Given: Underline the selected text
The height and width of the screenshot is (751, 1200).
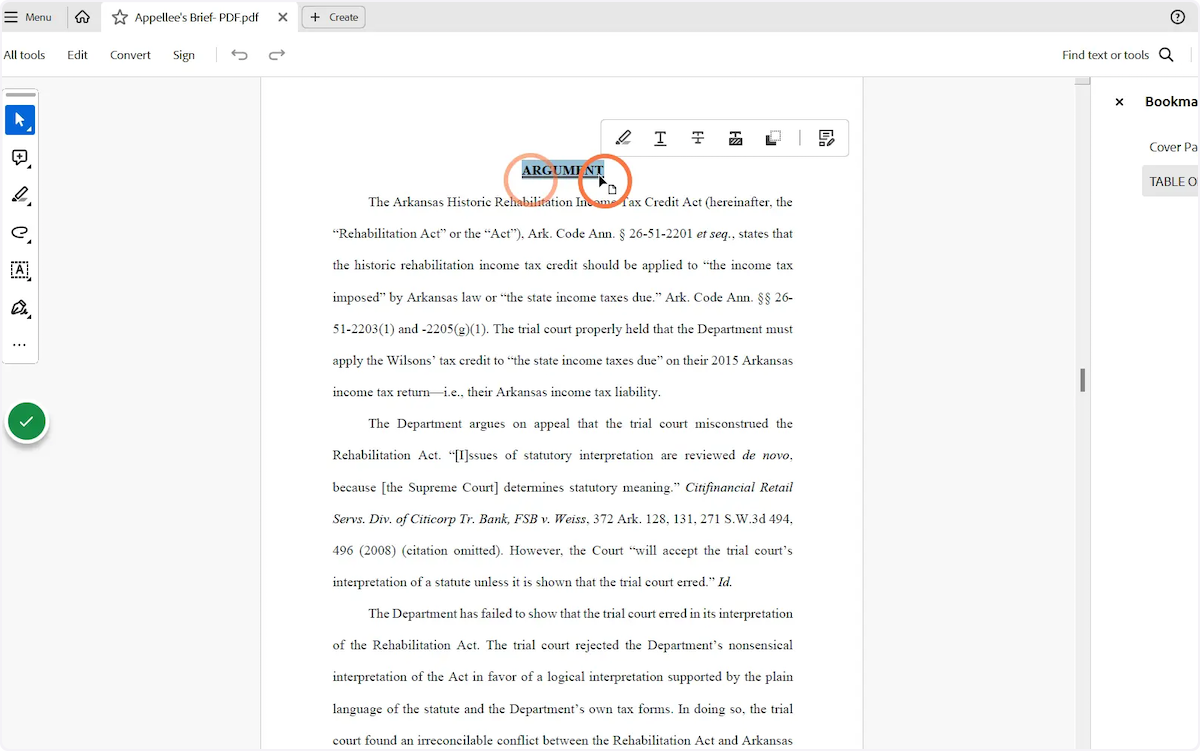Looking at the screenshot, I should (x=660, y=138).
